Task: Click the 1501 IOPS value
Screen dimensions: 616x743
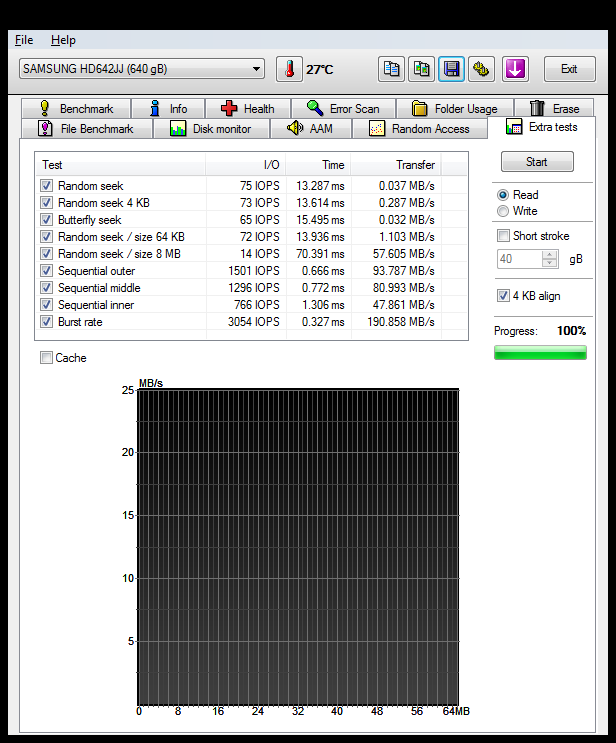Action: 254,271
